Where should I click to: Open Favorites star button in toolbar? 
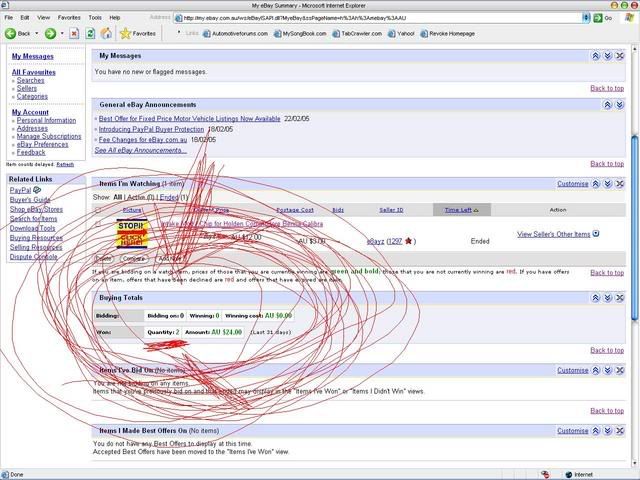[x=138, y=33]
